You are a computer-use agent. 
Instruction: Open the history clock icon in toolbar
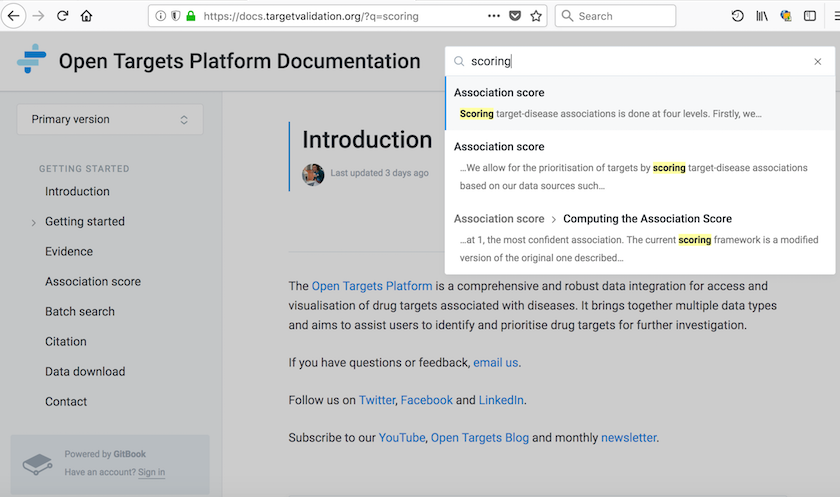coord(738,16)
